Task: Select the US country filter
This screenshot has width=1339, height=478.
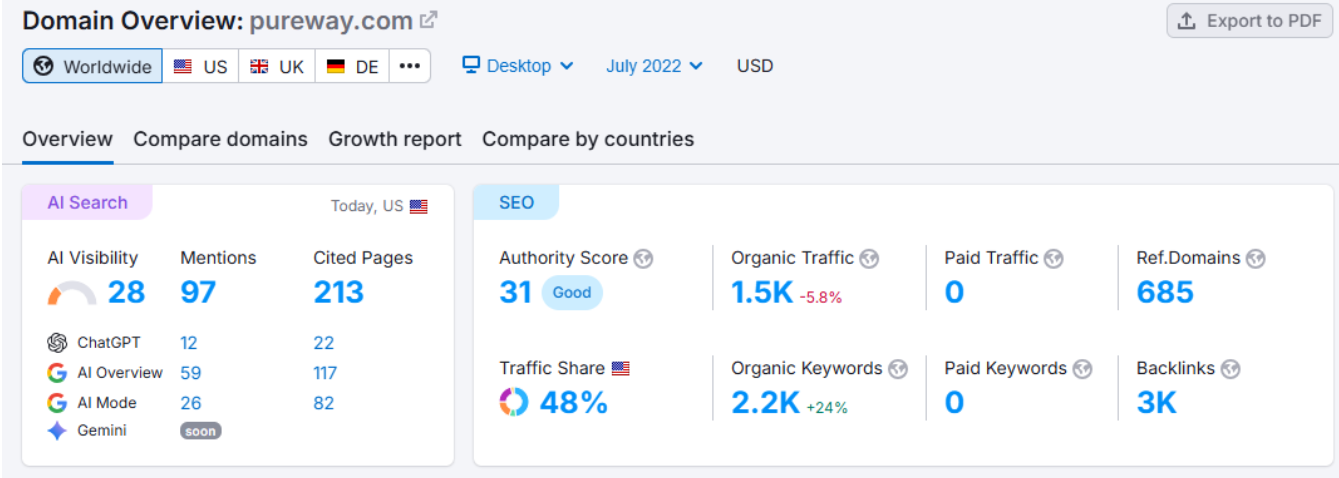Action: [x=201, y=66]
